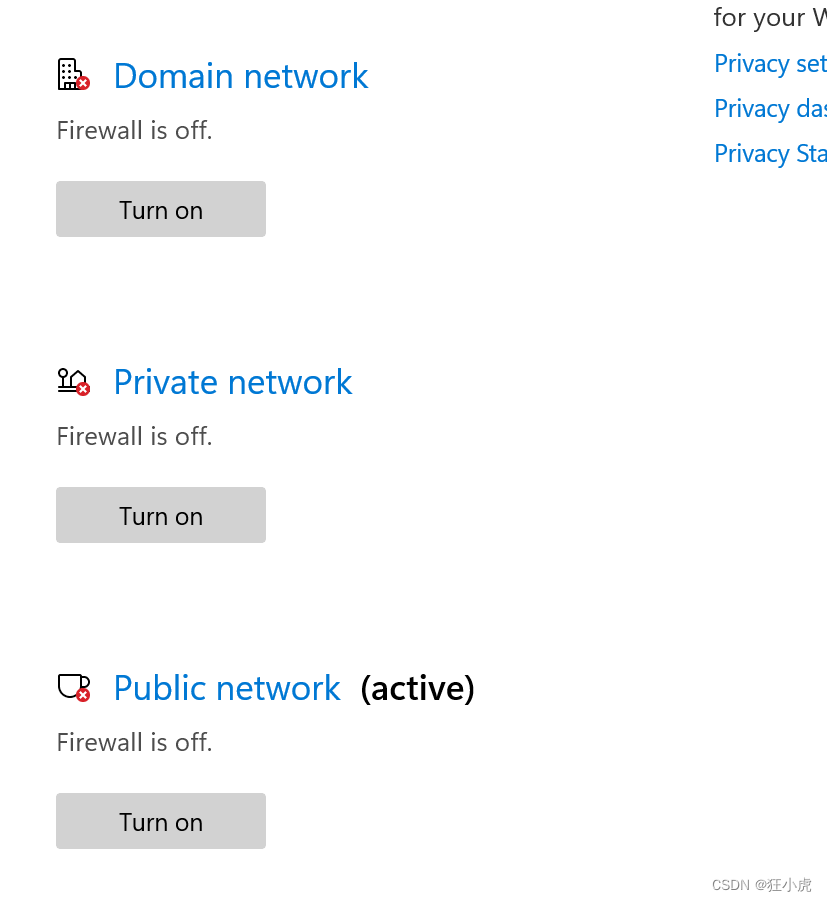Open the Privacy dashboard link

coord(770,108)
